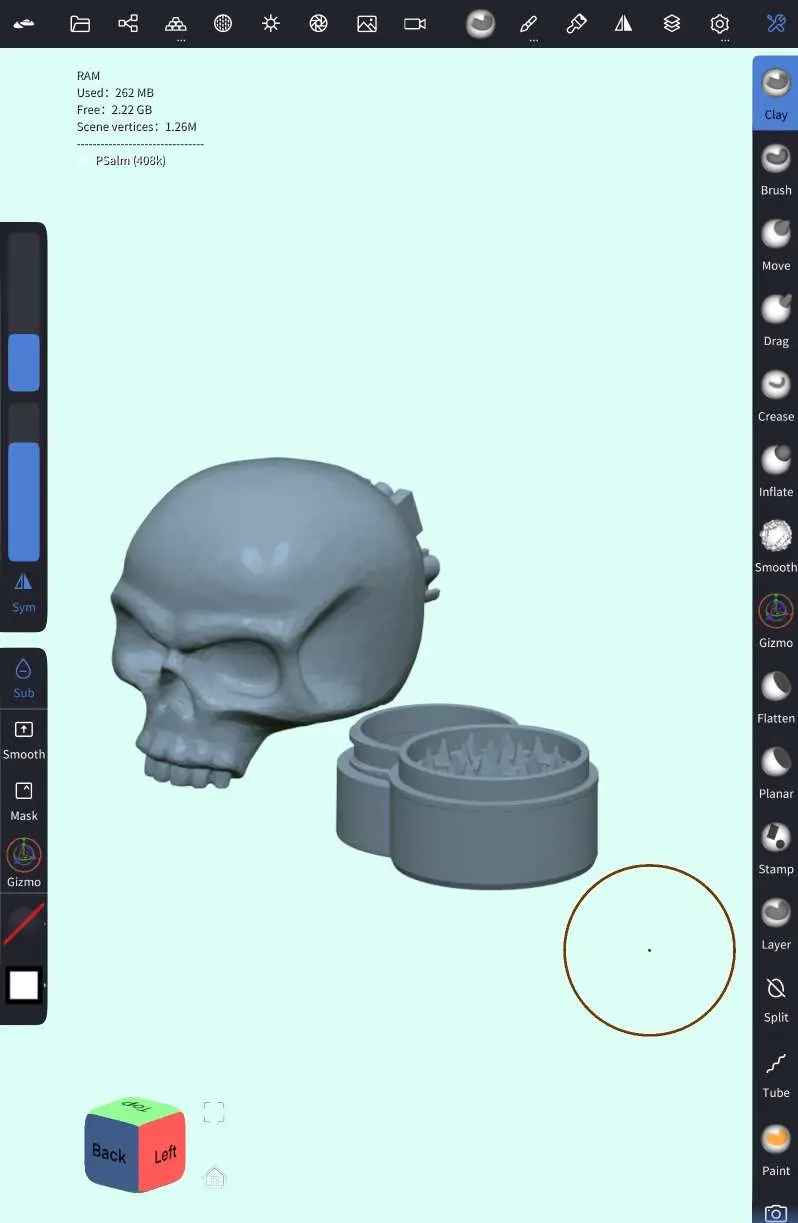Toggle Sym symmetry on left panel
This screenshot has height=1223, width=798.
coord(24,591)
